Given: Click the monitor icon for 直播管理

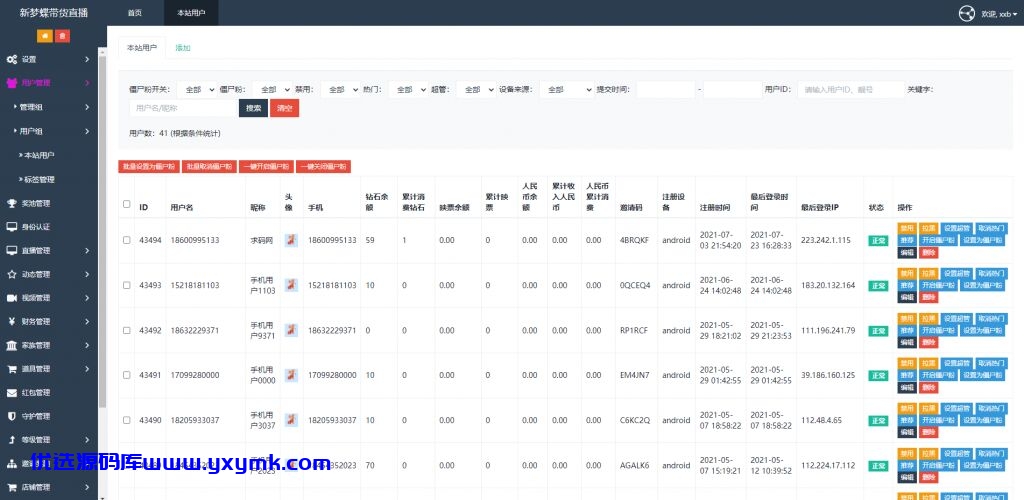Looking at the screenshot, I should pyautogui.click(x=12, y=251).
